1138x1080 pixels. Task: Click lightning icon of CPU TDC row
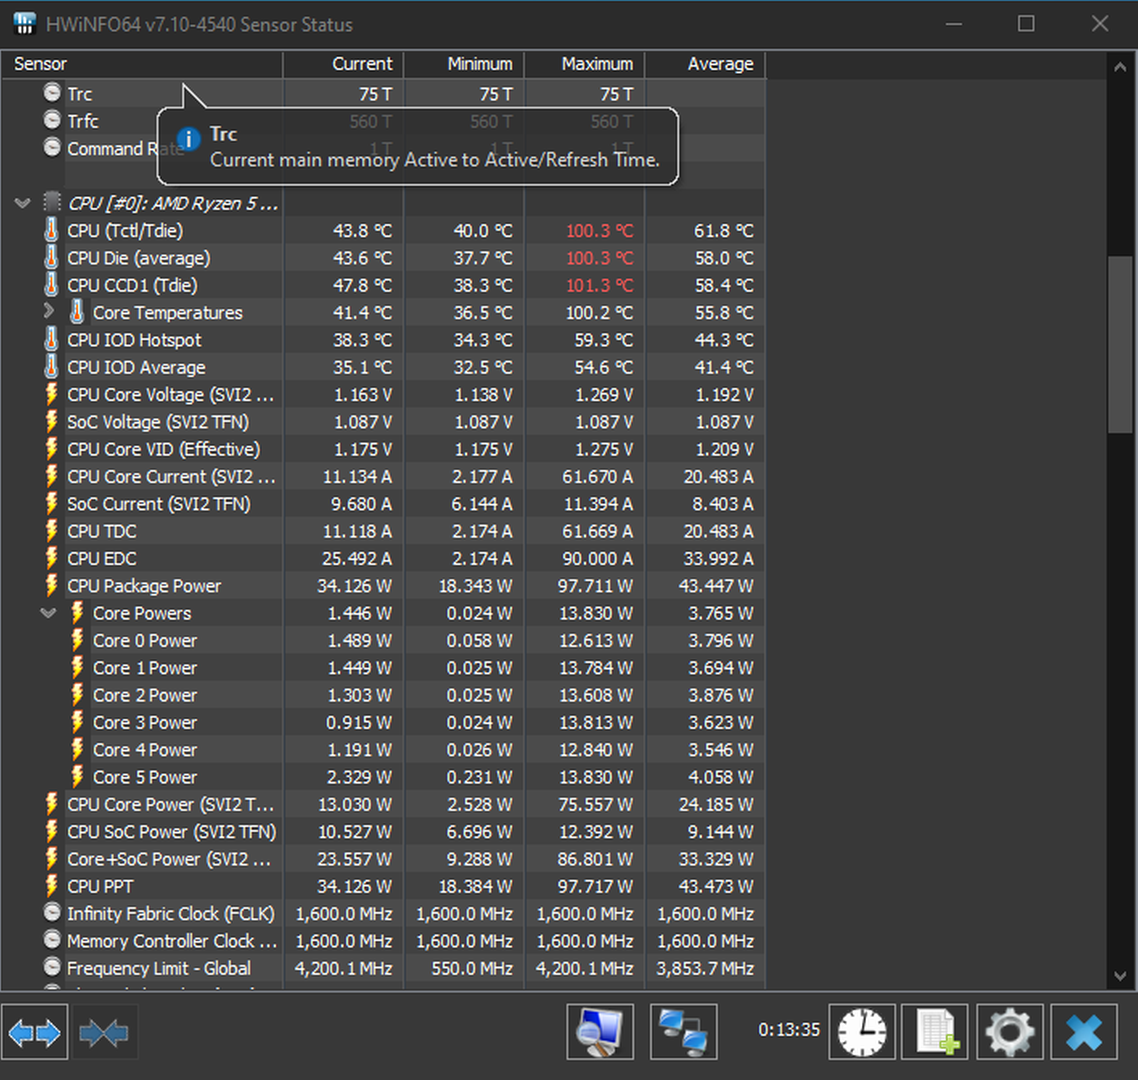point(52,531)
